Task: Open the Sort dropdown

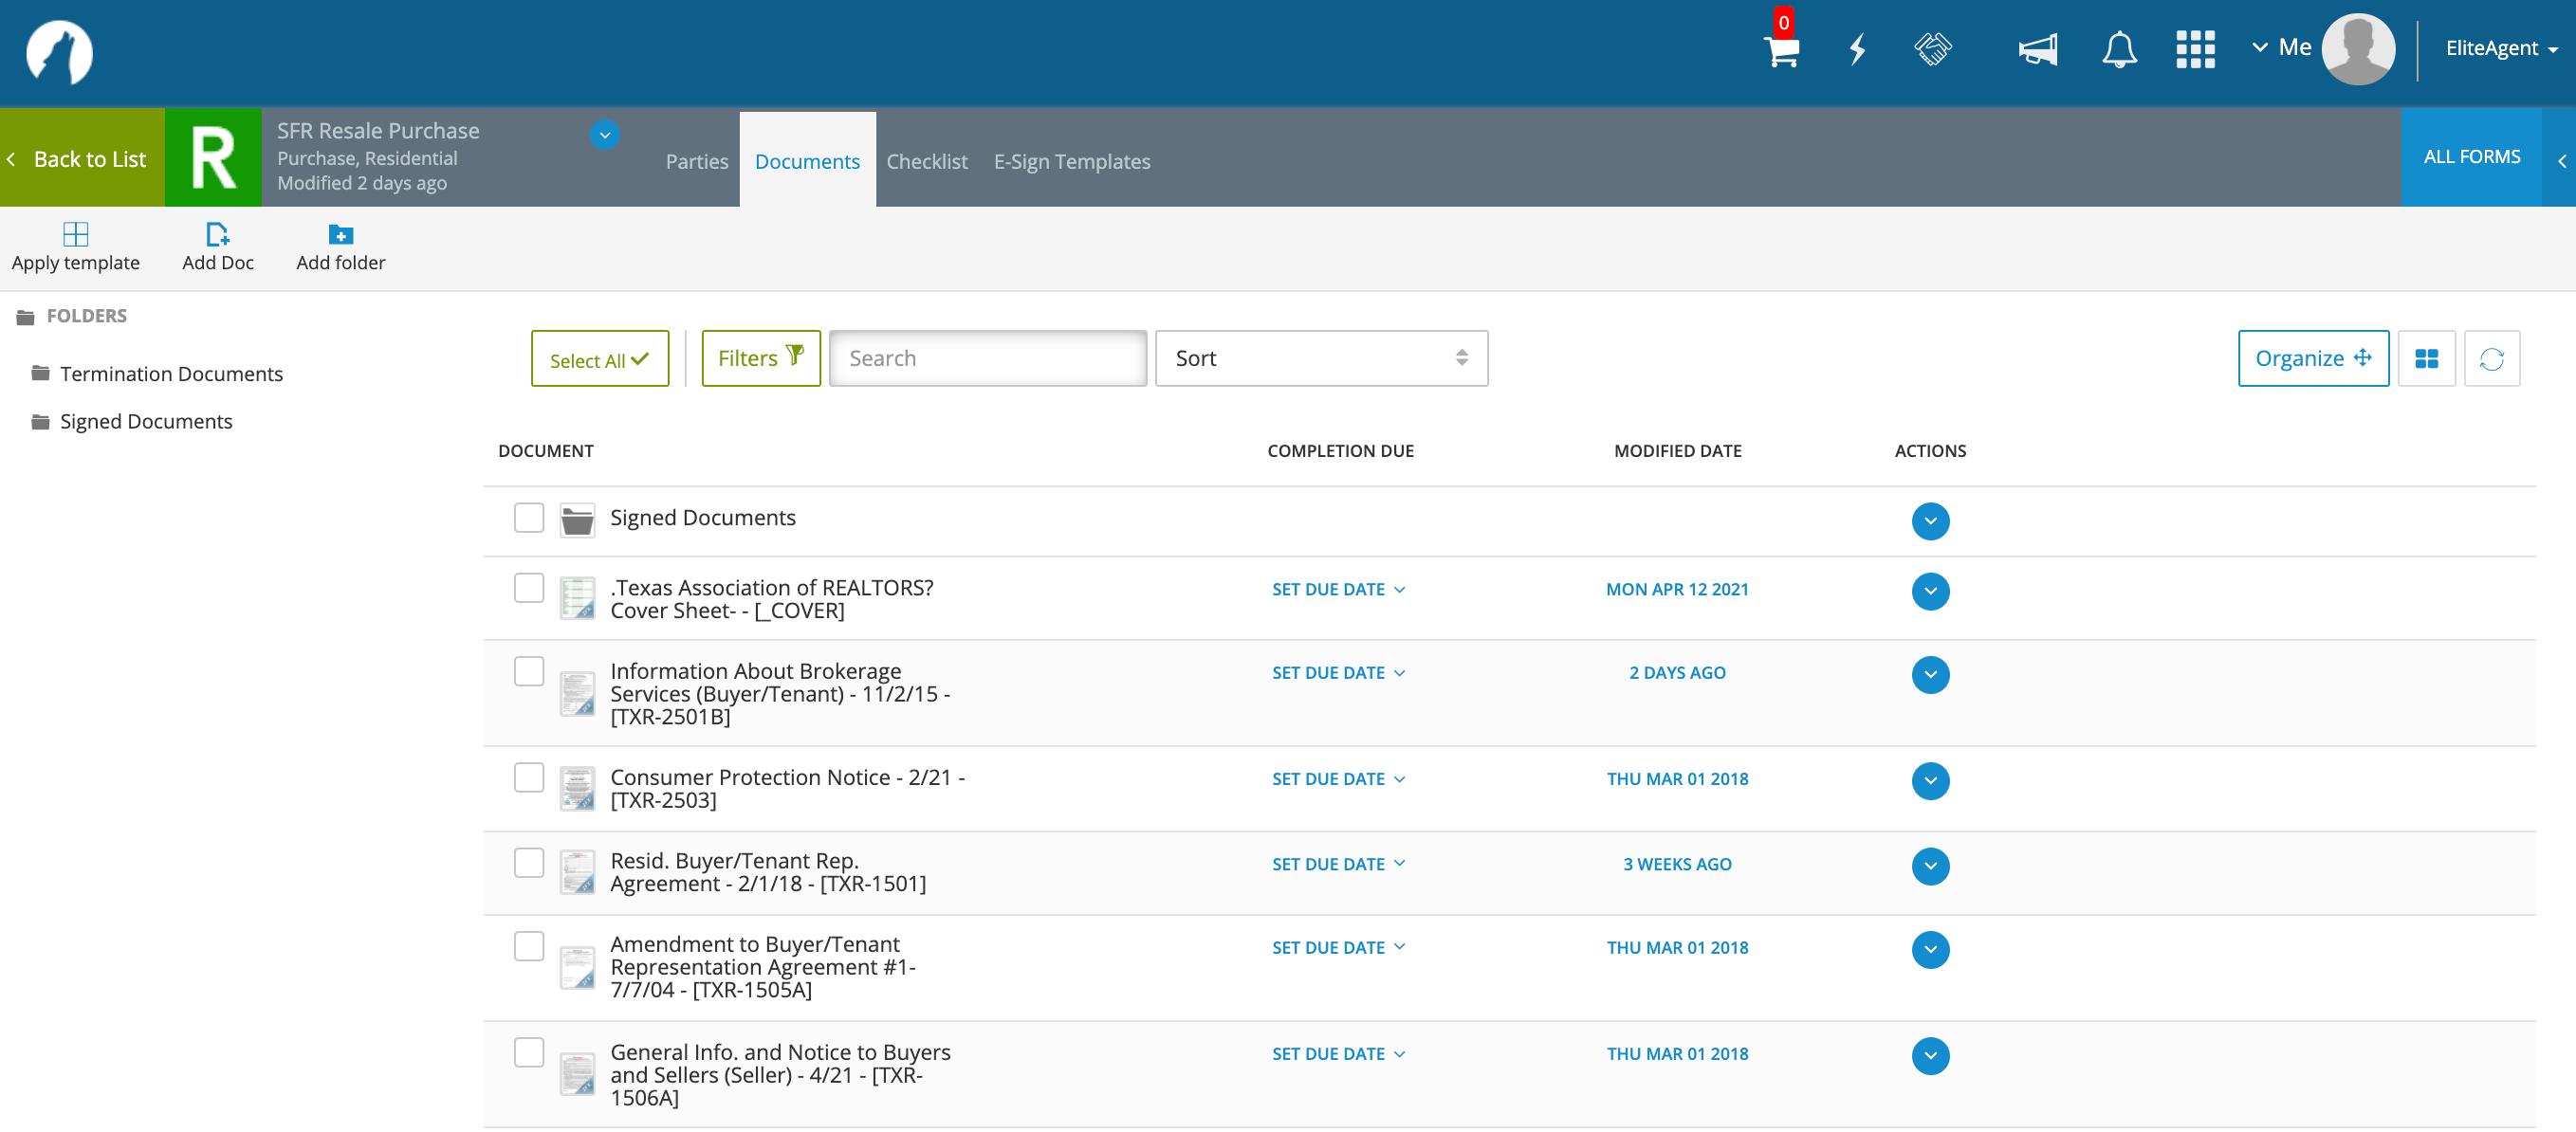Action: click(x=1320, y=359)
